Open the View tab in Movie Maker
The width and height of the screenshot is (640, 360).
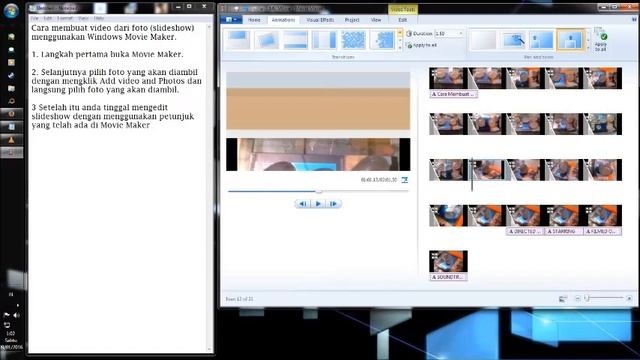[376, 20]
